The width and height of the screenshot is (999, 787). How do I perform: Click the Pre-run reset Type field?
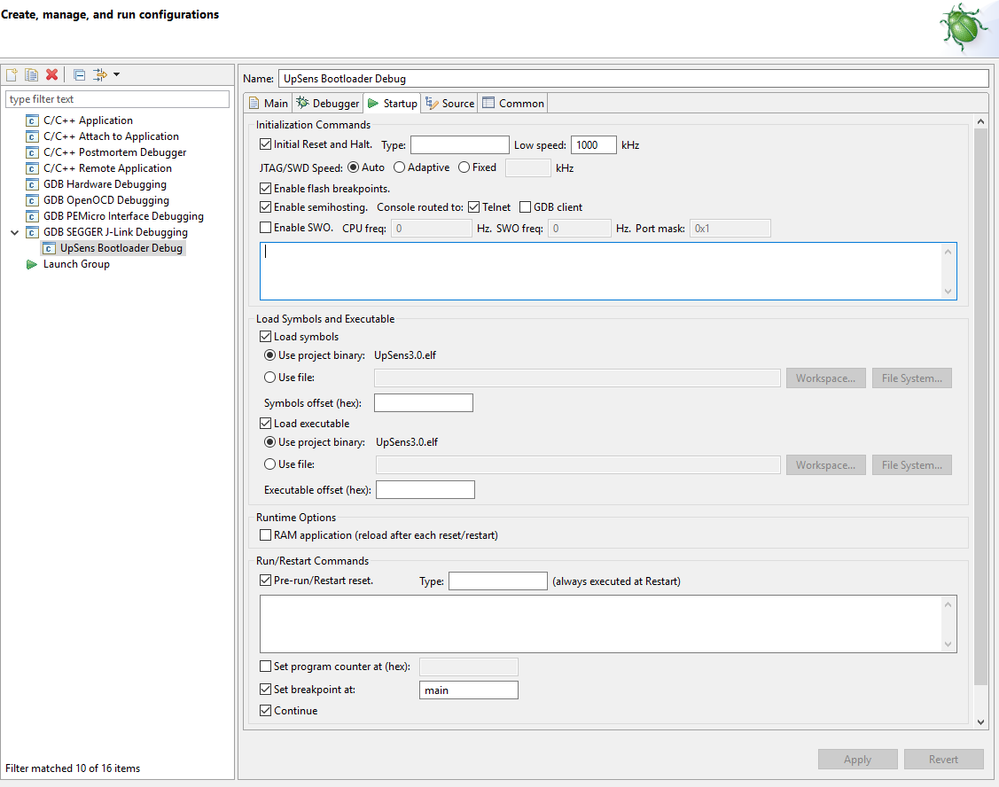tap(498, 581)
